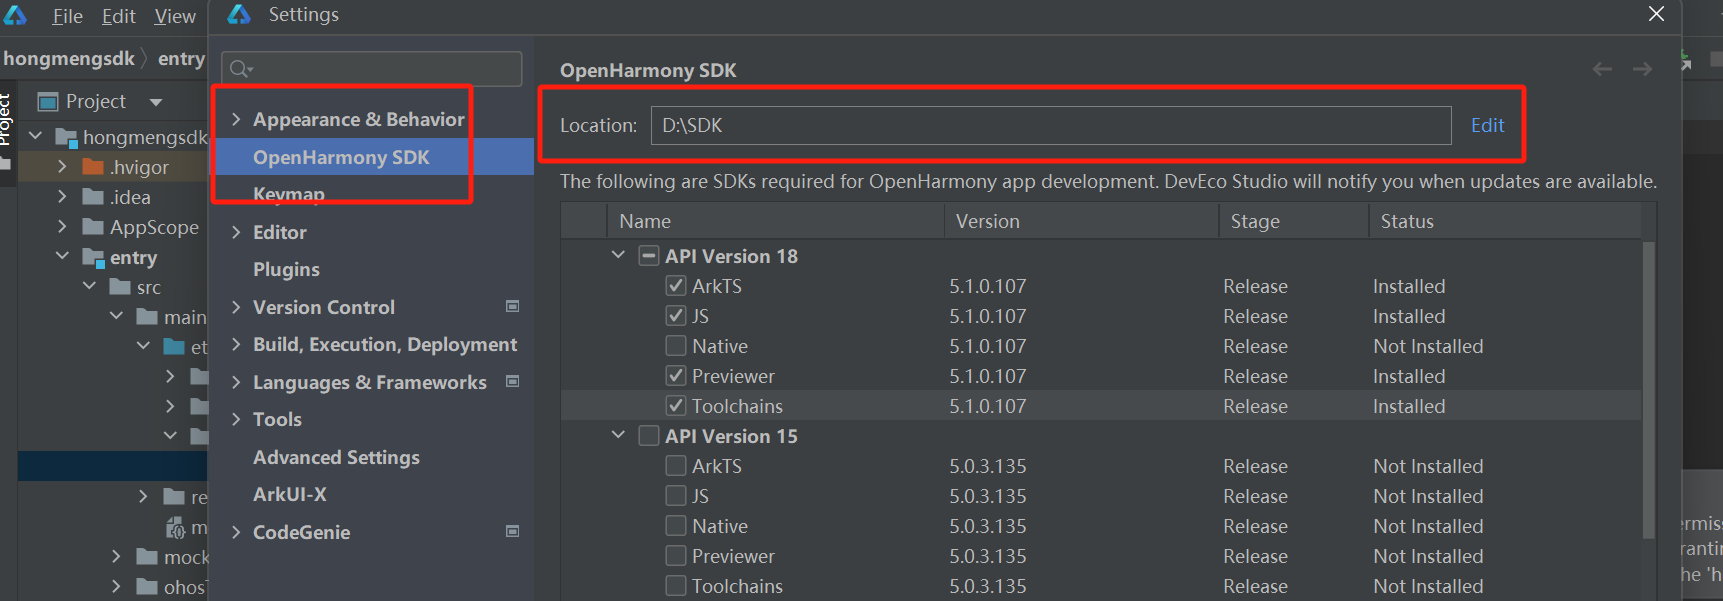Collapse the API Version 15 group

click(618, 435)
